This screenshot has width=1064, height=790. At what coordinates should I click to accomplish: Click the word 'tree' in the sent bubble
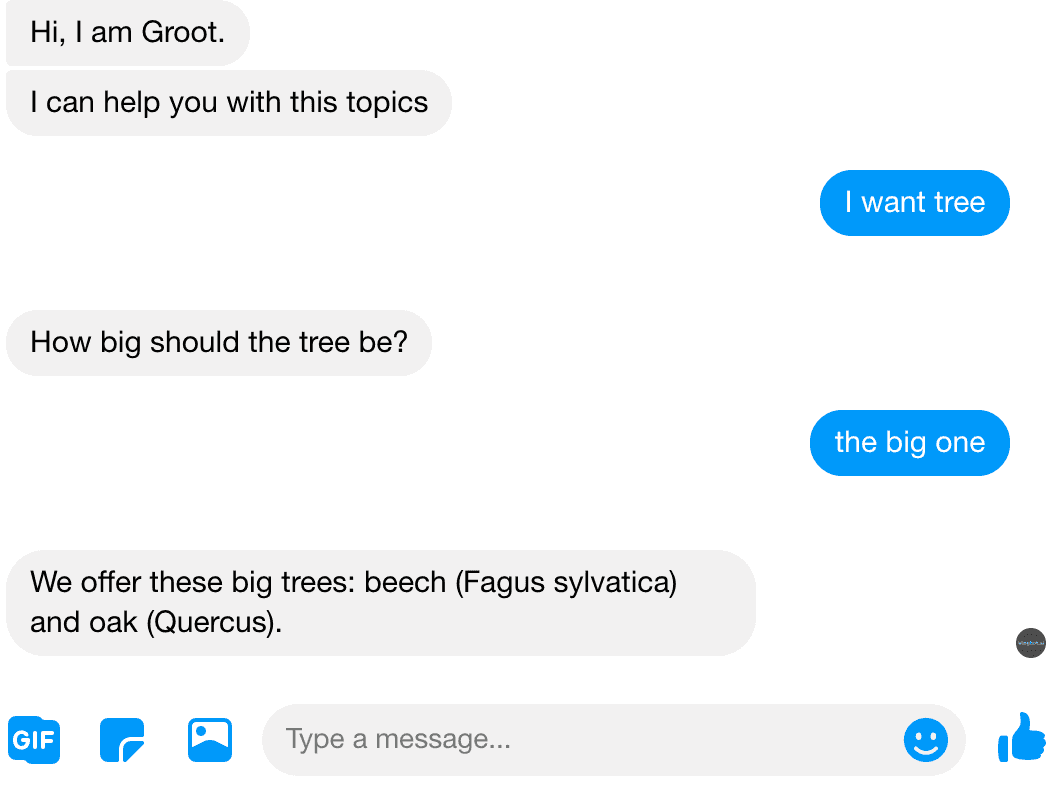pos(960,203)
